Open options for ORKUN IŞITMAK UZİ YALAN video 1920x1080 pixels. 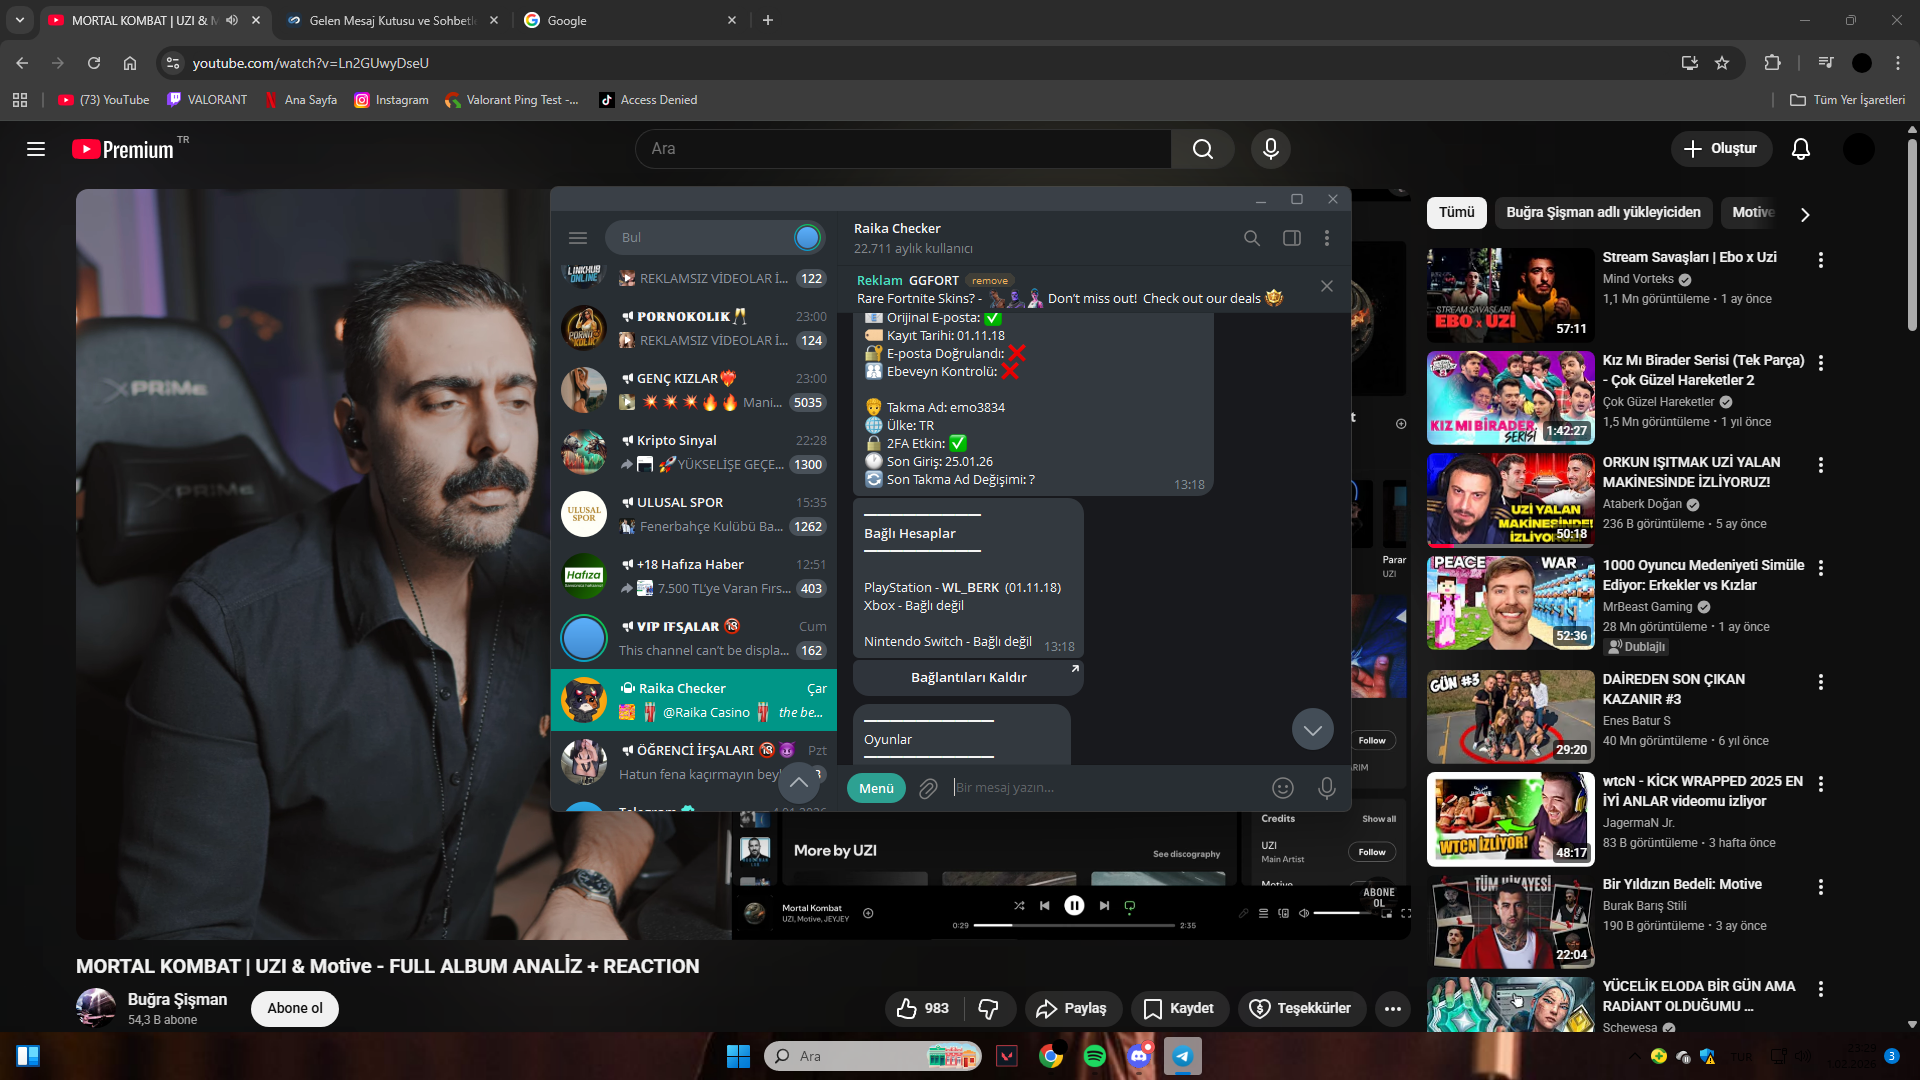(1821, 465)
